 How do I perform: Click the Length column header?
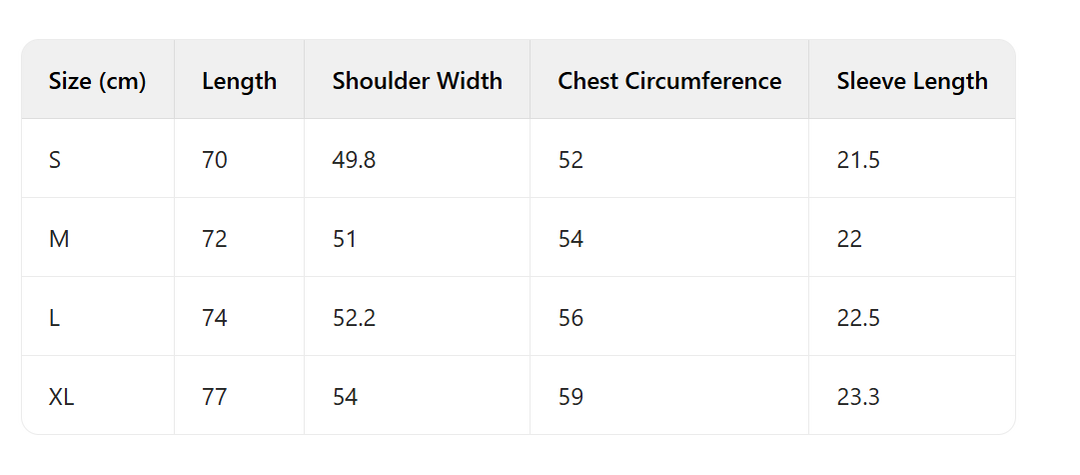[239, 81]
